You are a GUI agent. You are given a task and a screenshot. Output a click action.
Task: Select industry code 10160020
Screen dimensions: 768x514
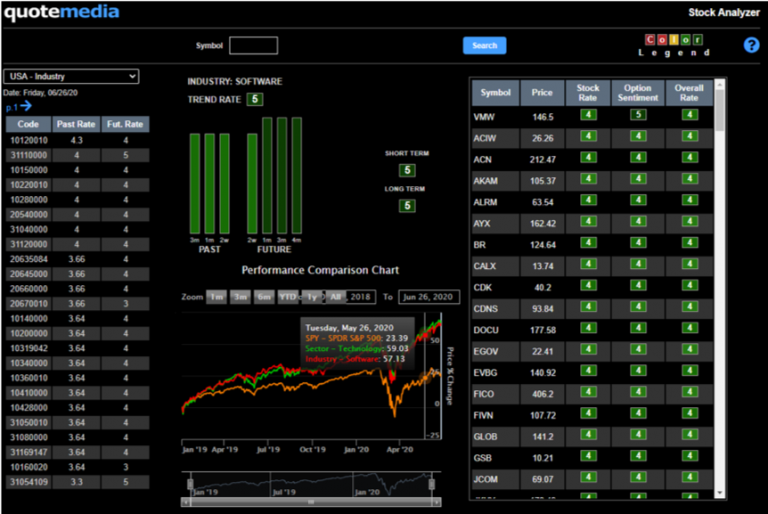tap(29, 467)
